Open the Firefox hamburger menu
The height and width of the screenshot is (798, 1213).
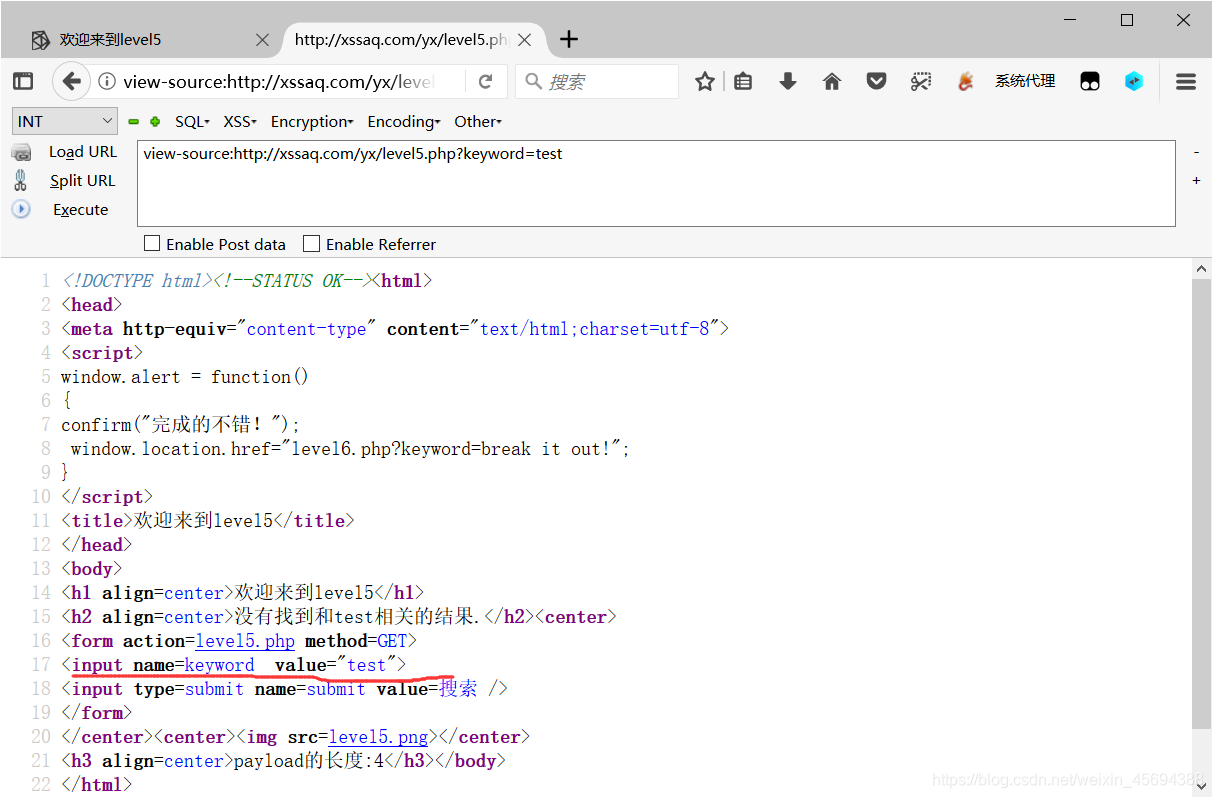(x=1186, y=82)
